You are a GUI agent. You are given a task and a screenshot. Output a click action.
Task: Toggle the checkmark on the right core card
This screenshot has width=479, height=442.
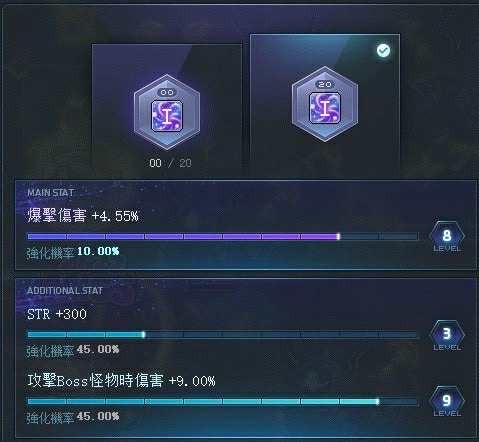[383, 51]
